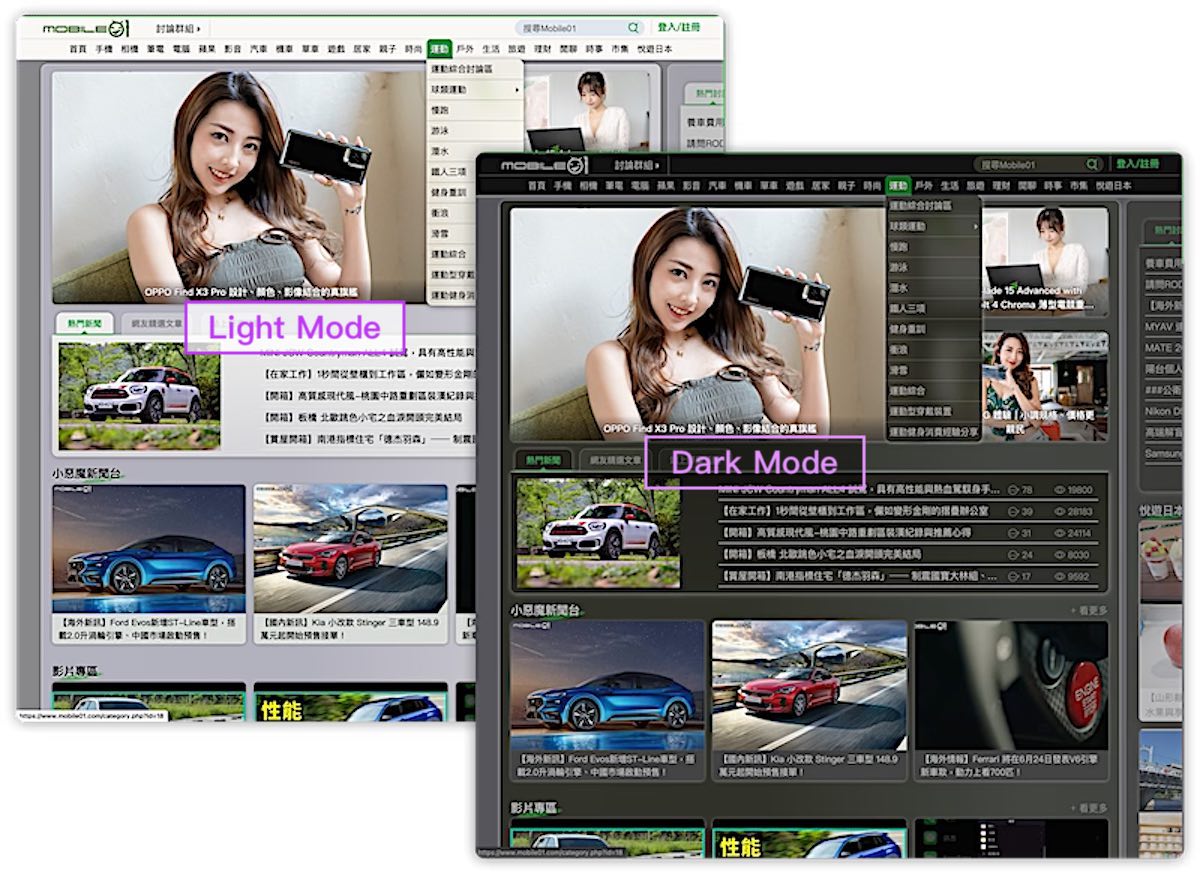The height and width of the screenshot is (876, 1200).
Task: Click the eye views icon showing 9592
Action: click(1061, 577)
